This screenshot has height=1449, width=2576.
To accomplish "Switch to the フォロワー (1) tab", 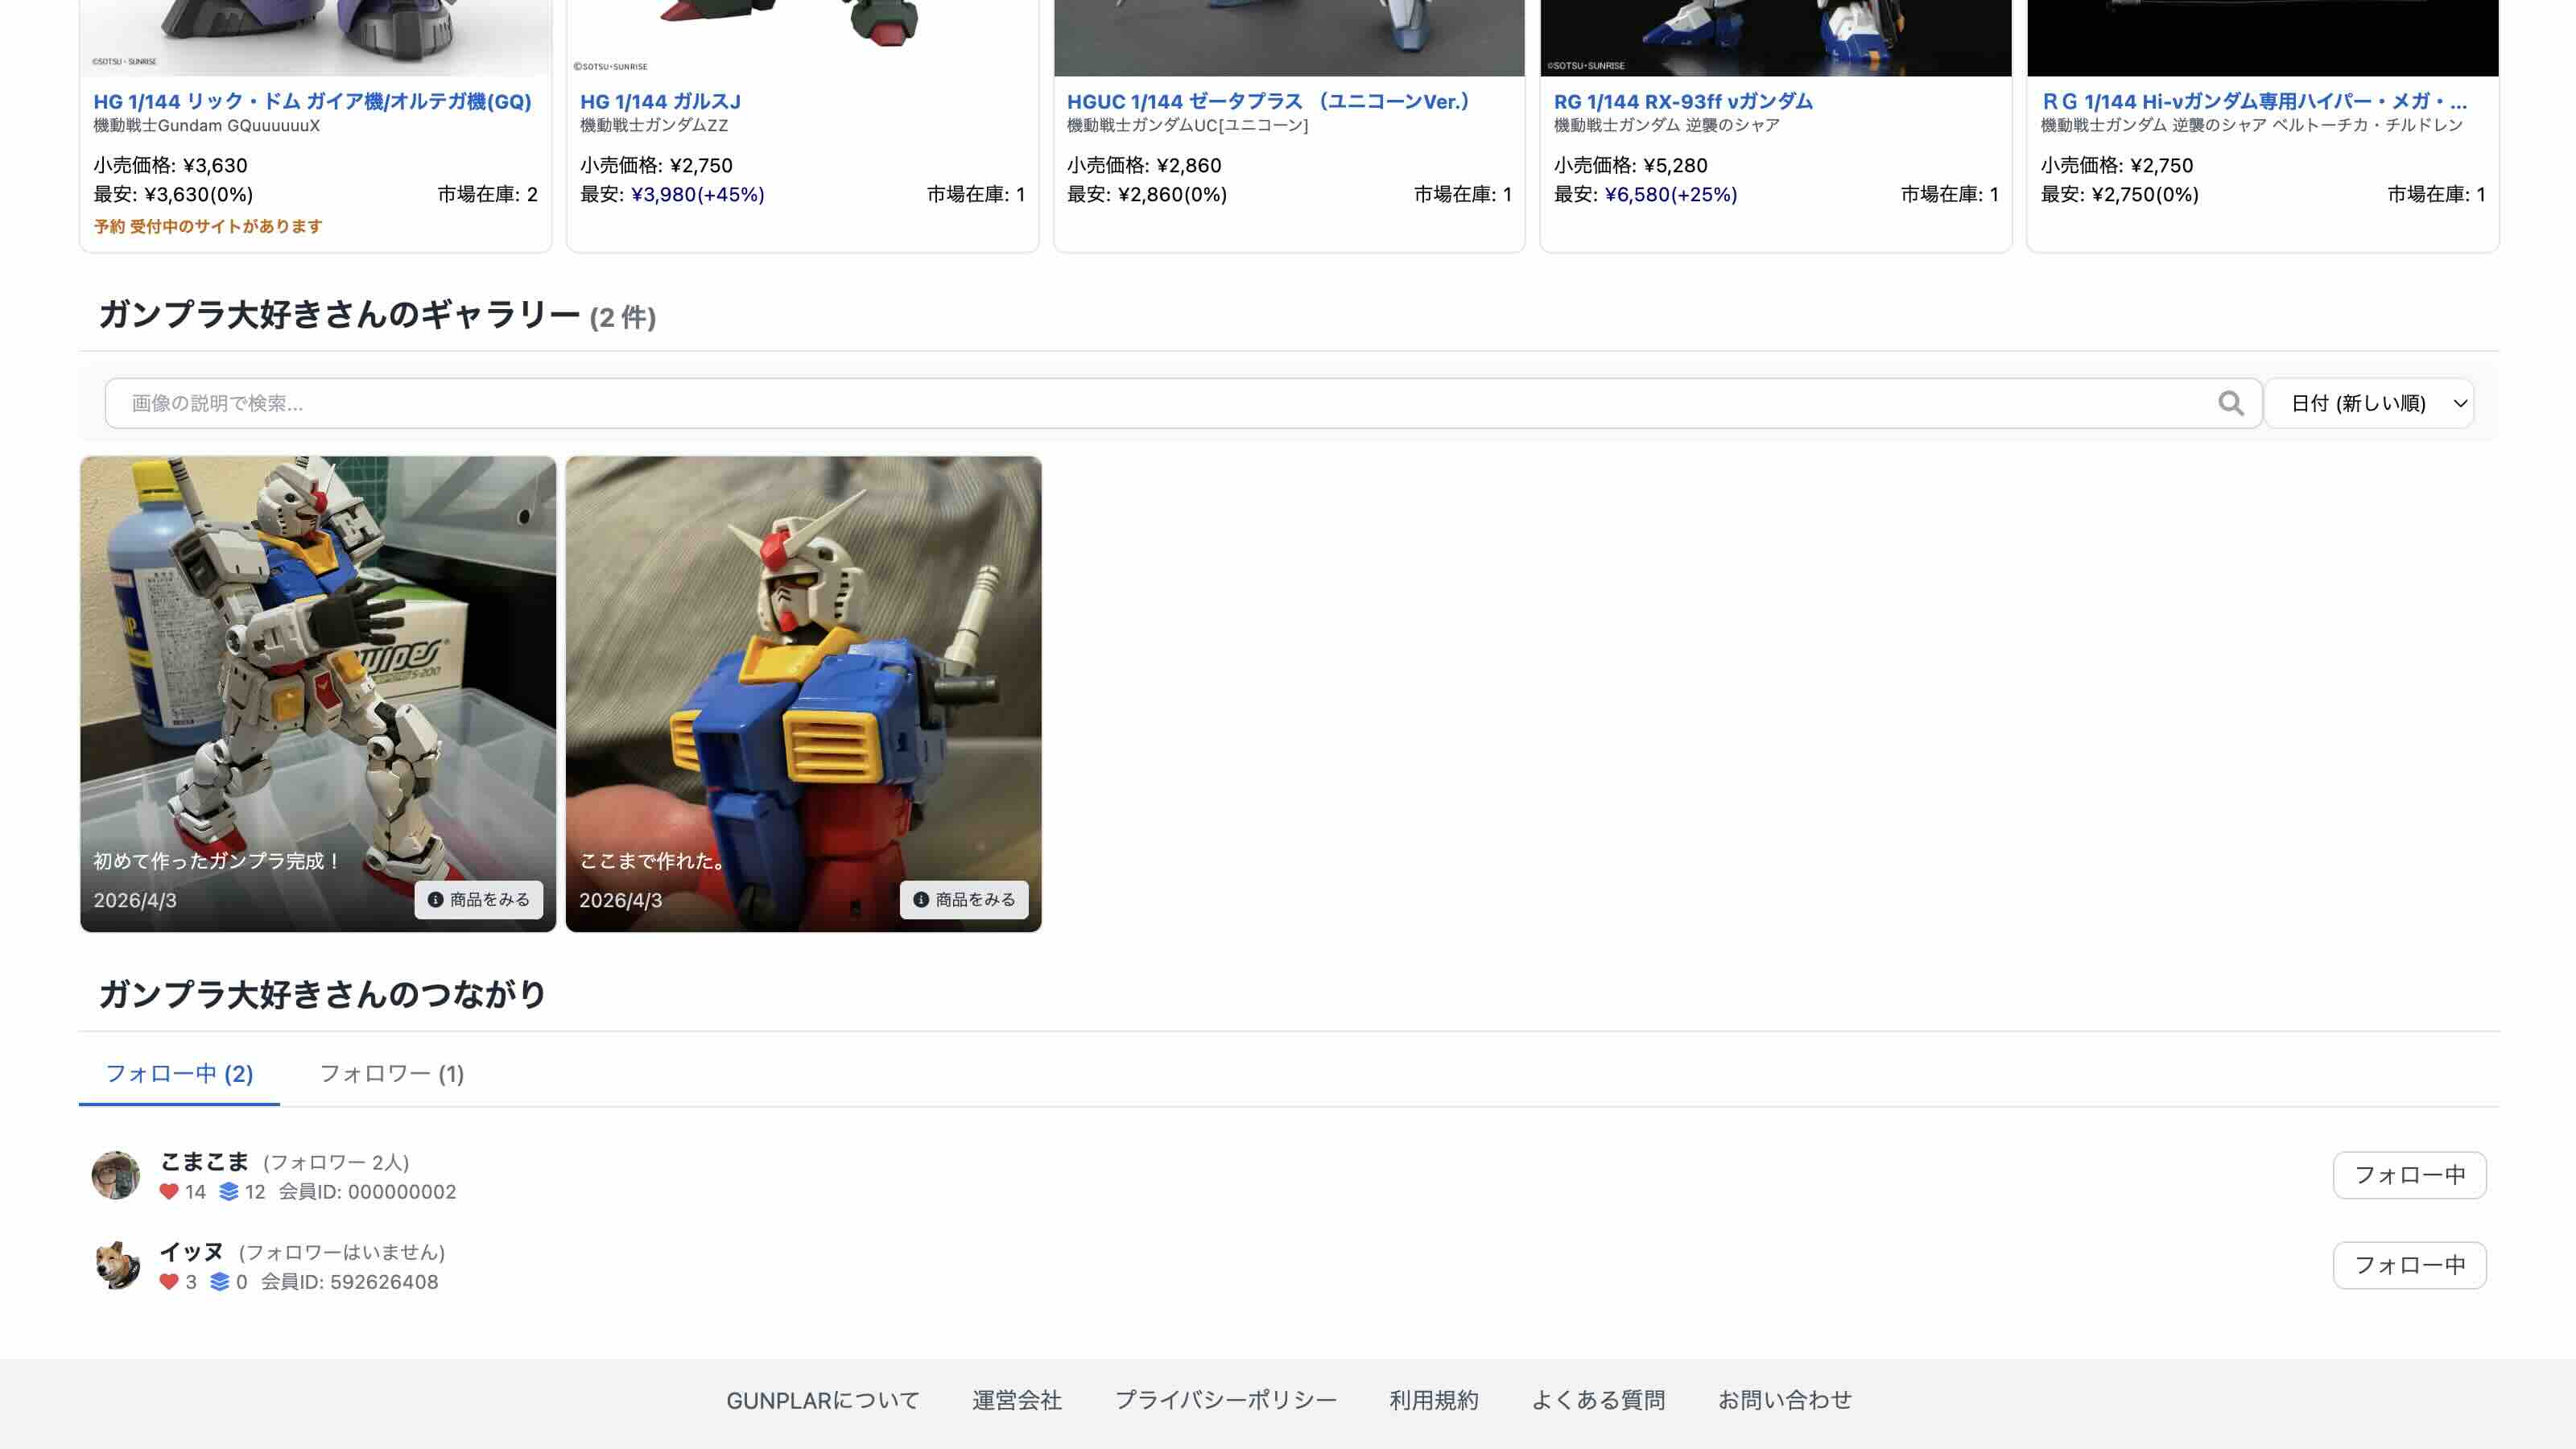I will click(x=392, y=1074).
